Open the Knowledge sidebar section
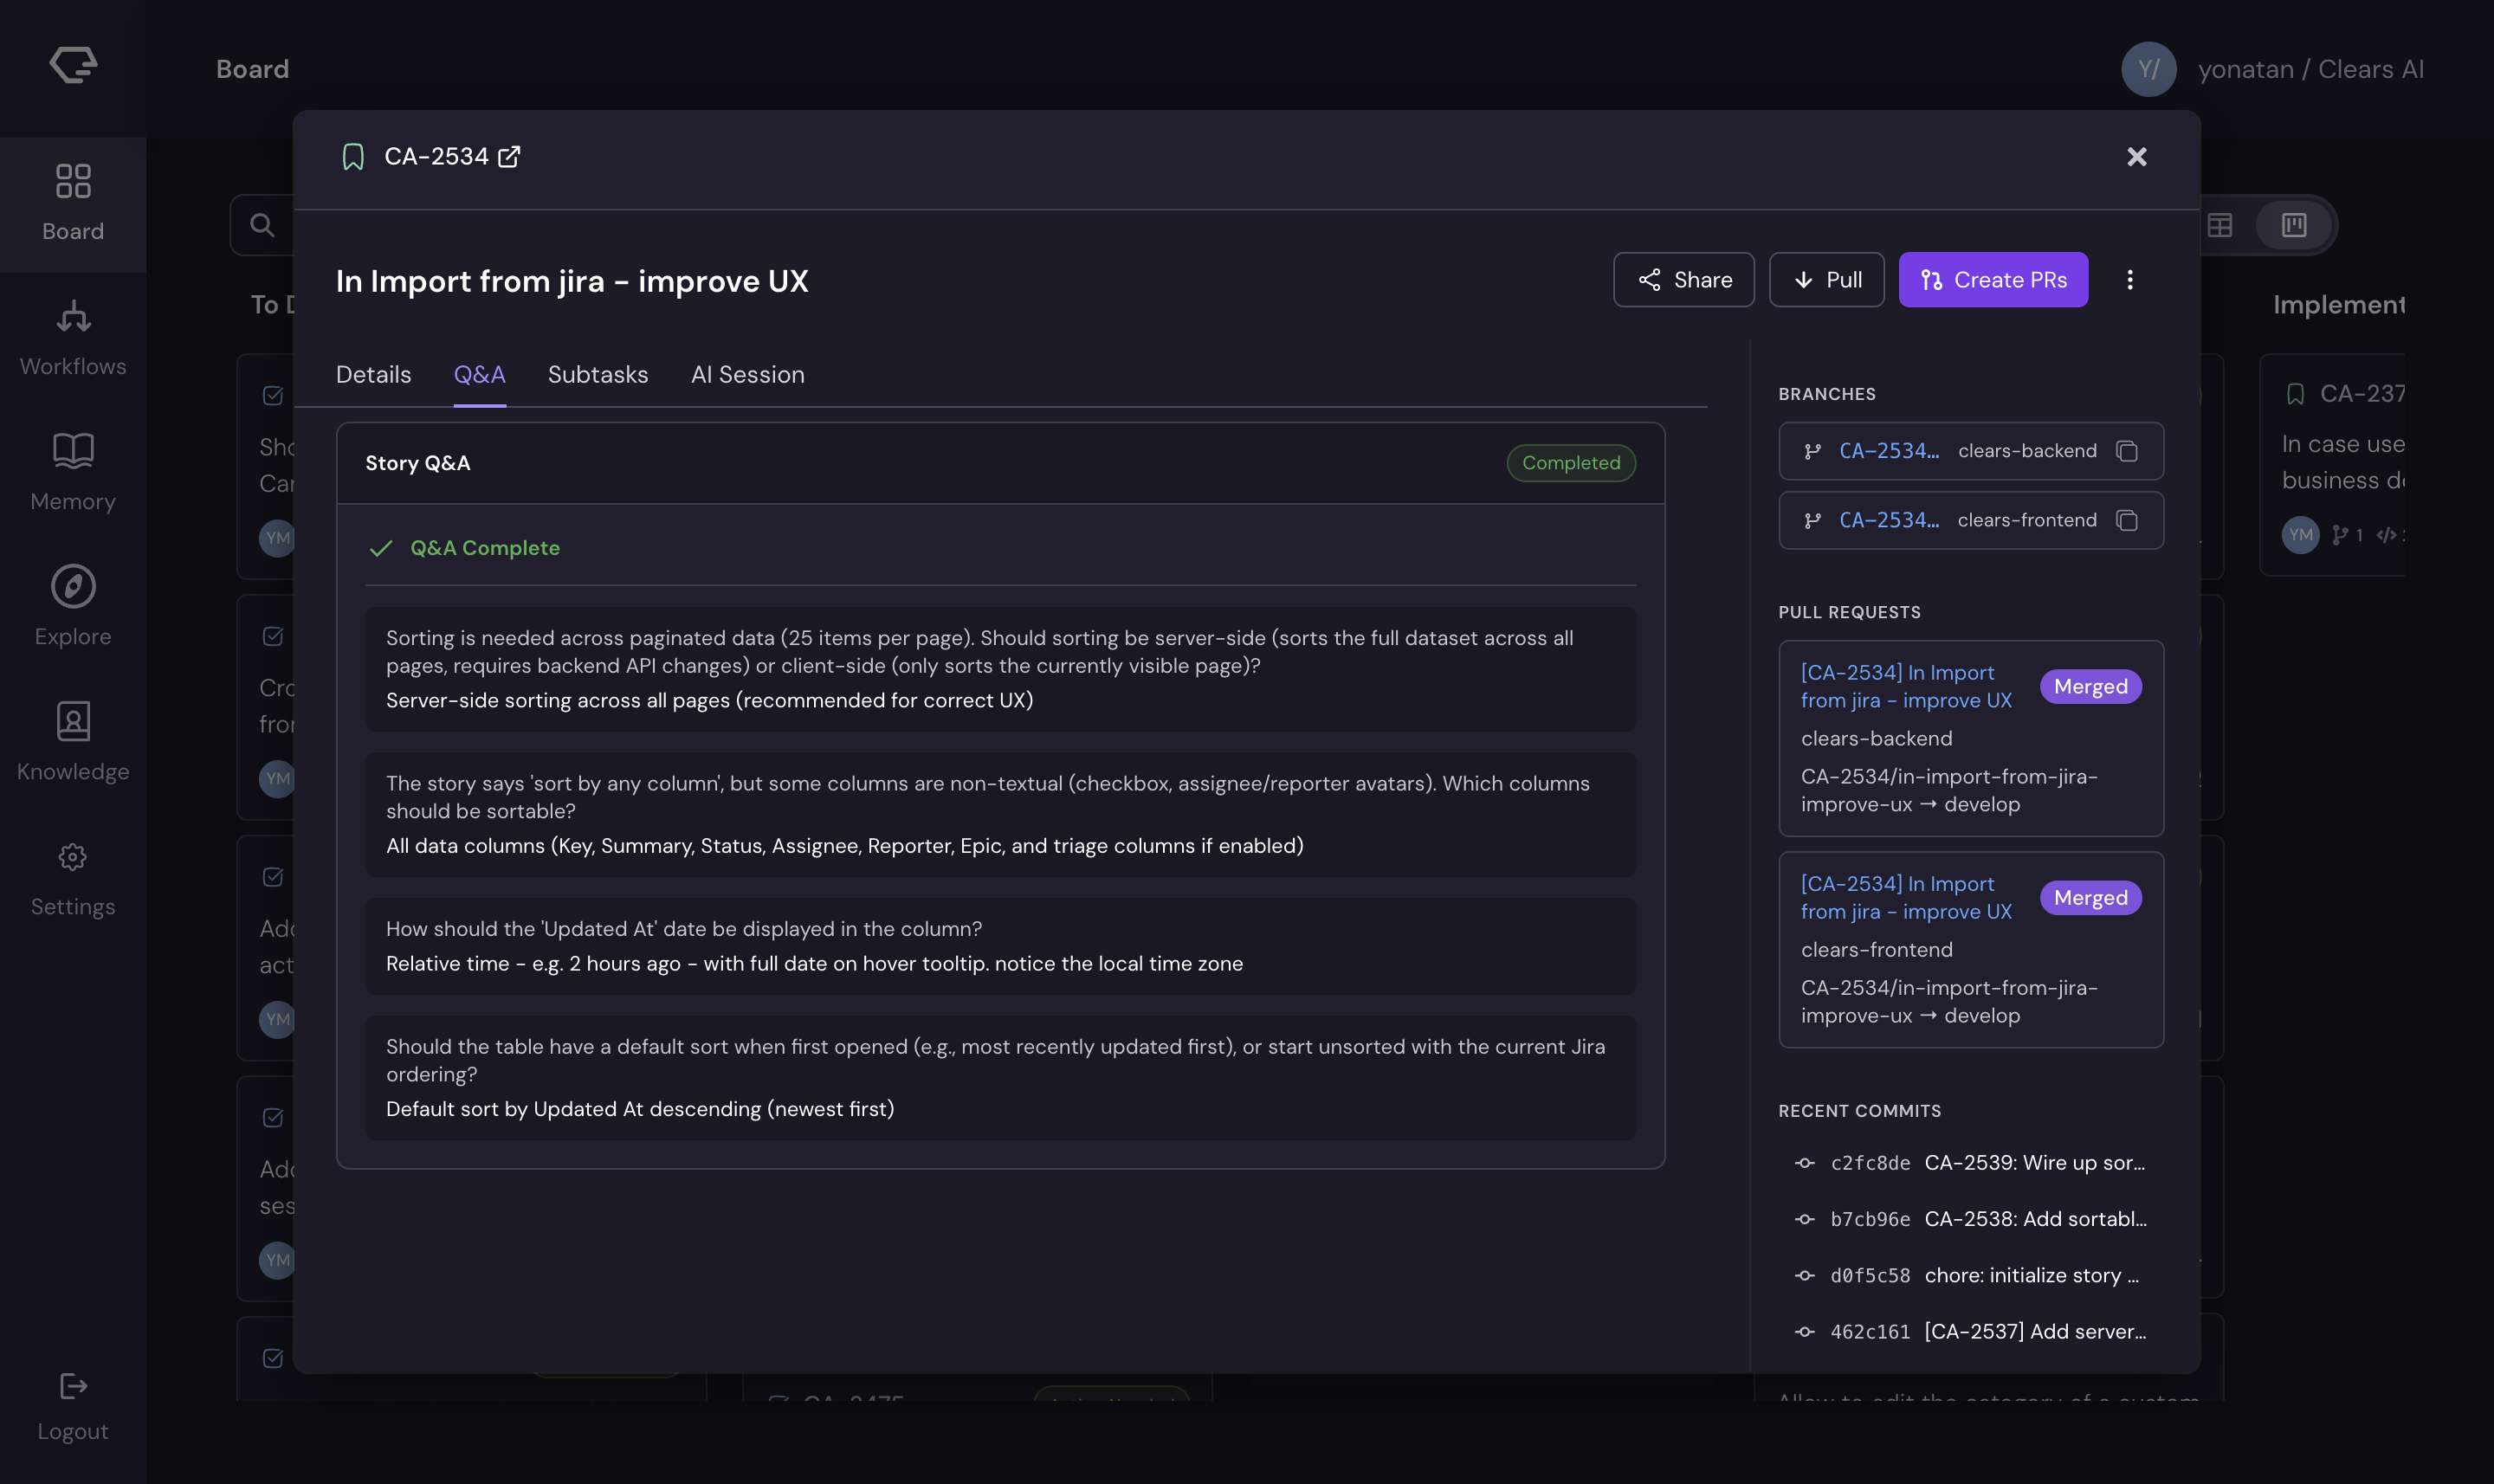 (73, 744)
